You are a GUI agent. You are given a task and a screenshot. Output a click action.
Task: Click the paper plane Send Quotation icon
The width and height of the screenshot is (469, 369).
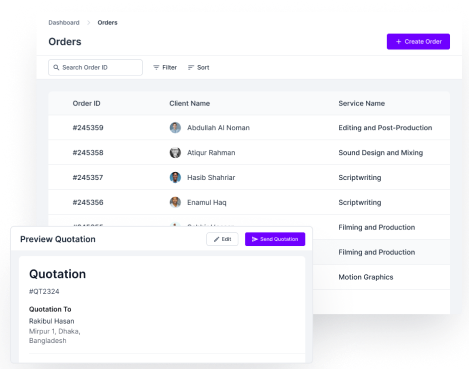255,239
